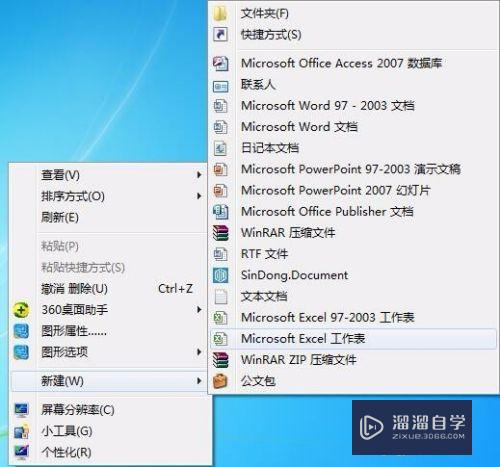Click the 360桌面助手 green icon
Viewport: 500px width, 467px height.
tap(21, 310)
